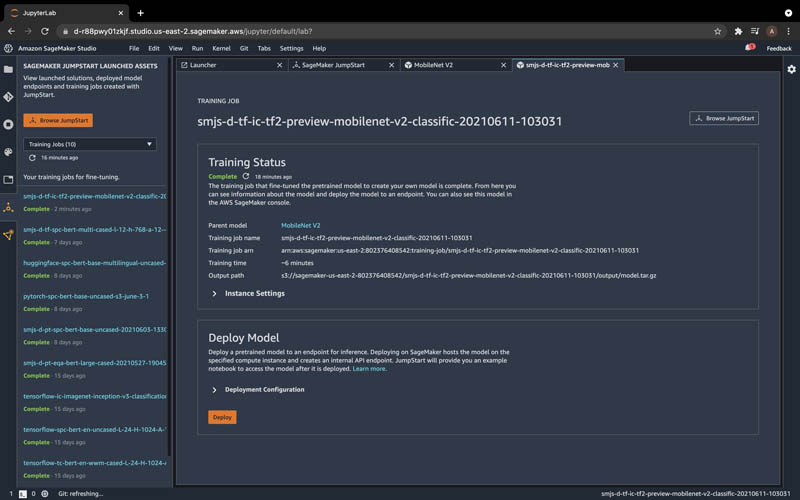Select the SageMaker JumpStart sidebar icon

tap(8, 207)
